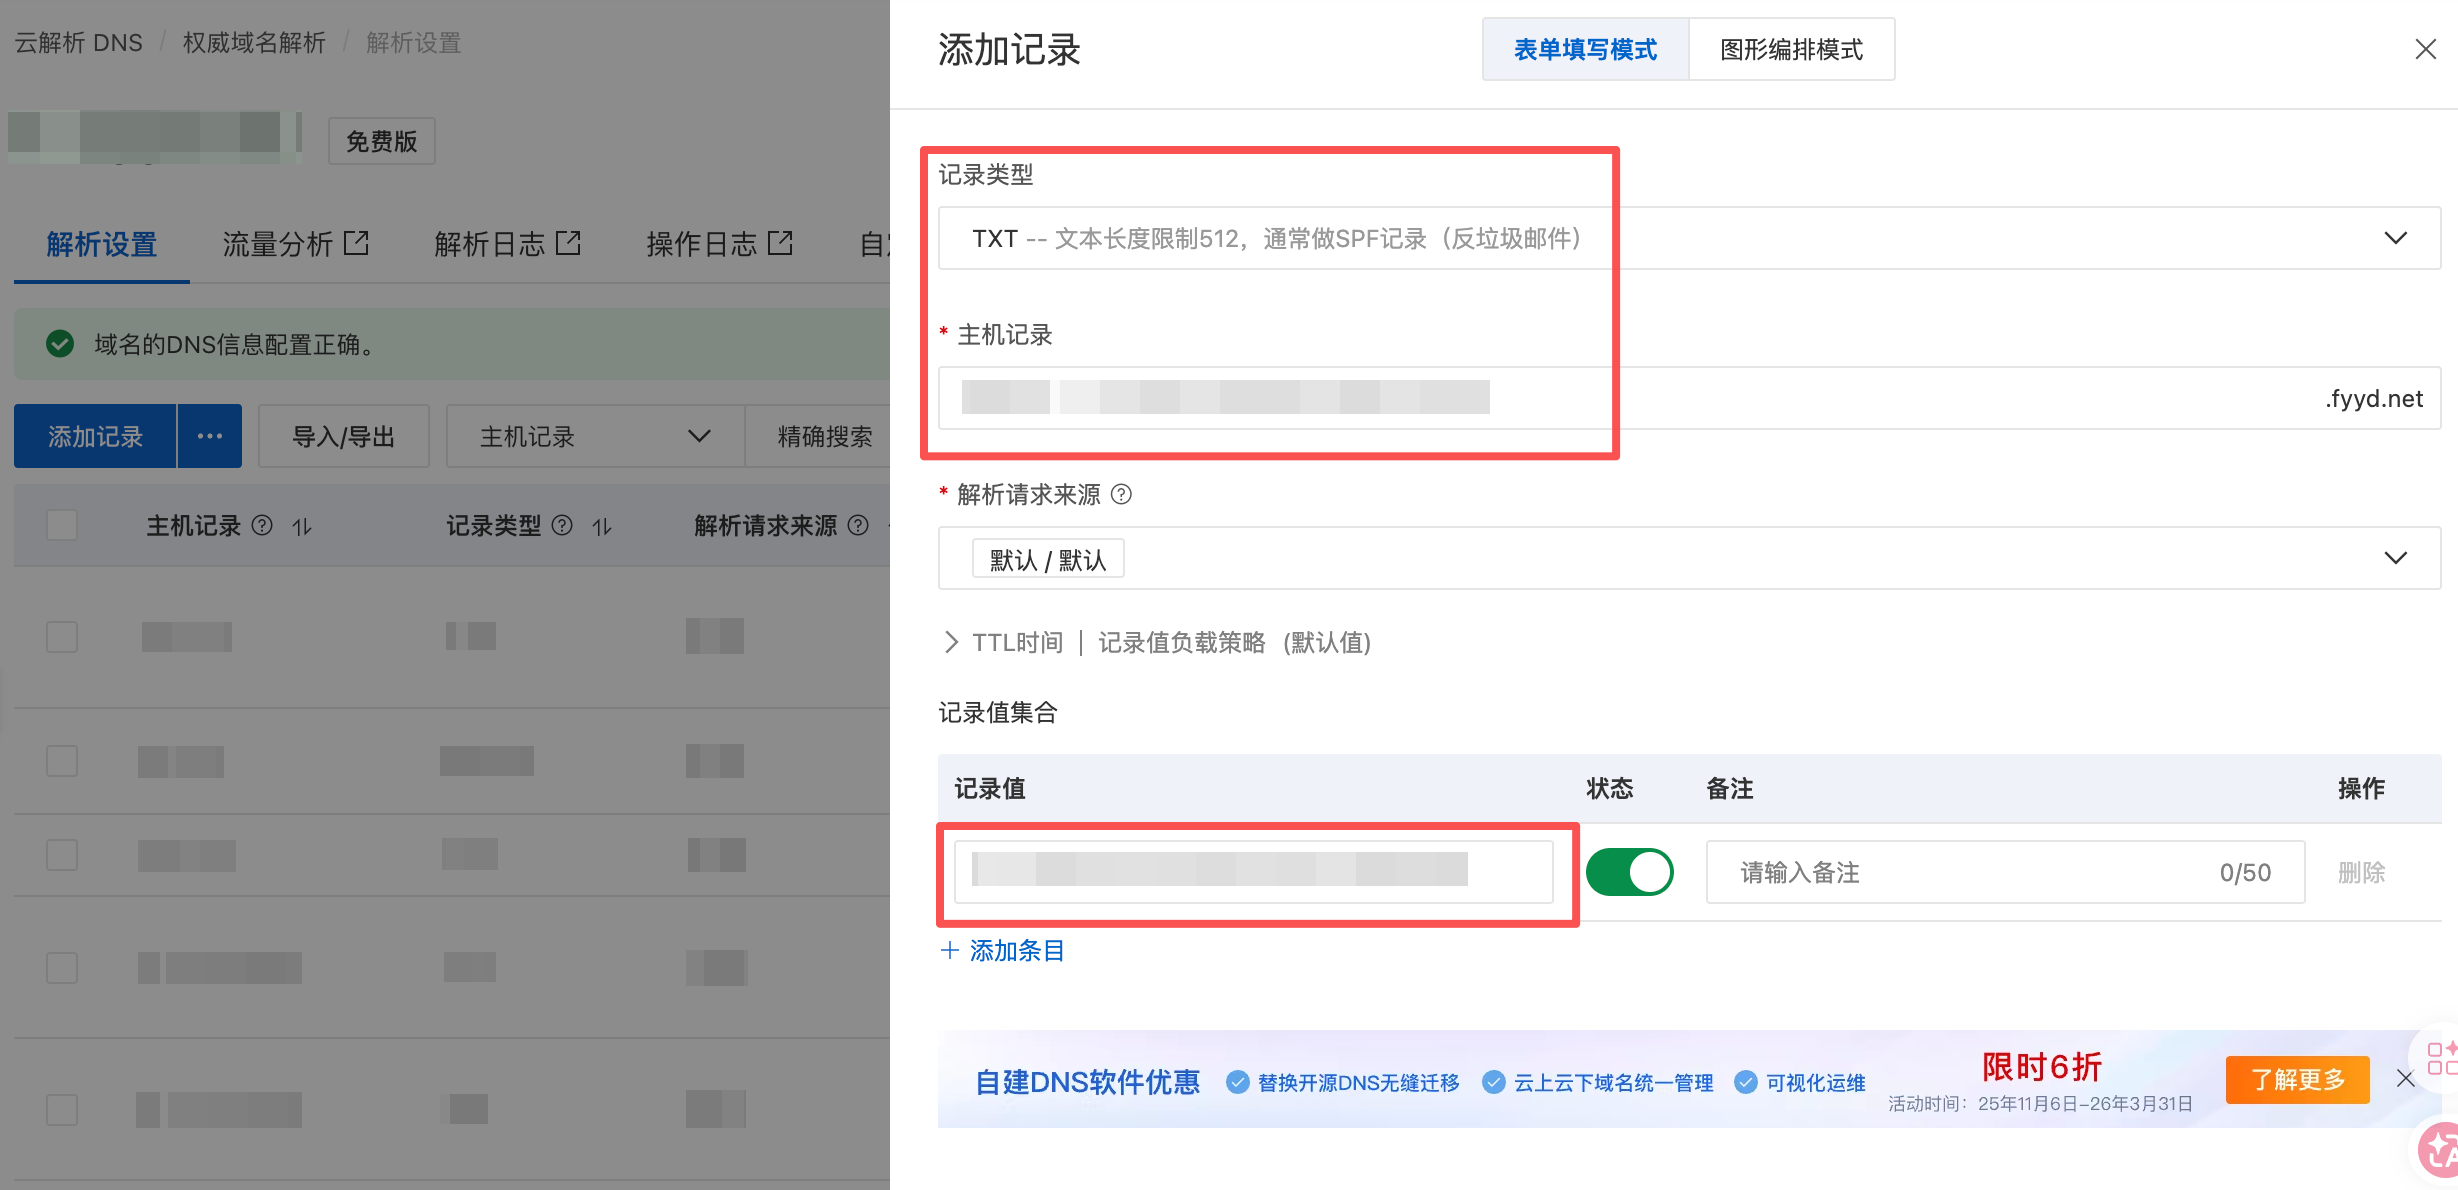The height and width of the screenshot is (1190, 2458).
Task: Click green check icon in DNS status notice
Action: pos(60,344)
